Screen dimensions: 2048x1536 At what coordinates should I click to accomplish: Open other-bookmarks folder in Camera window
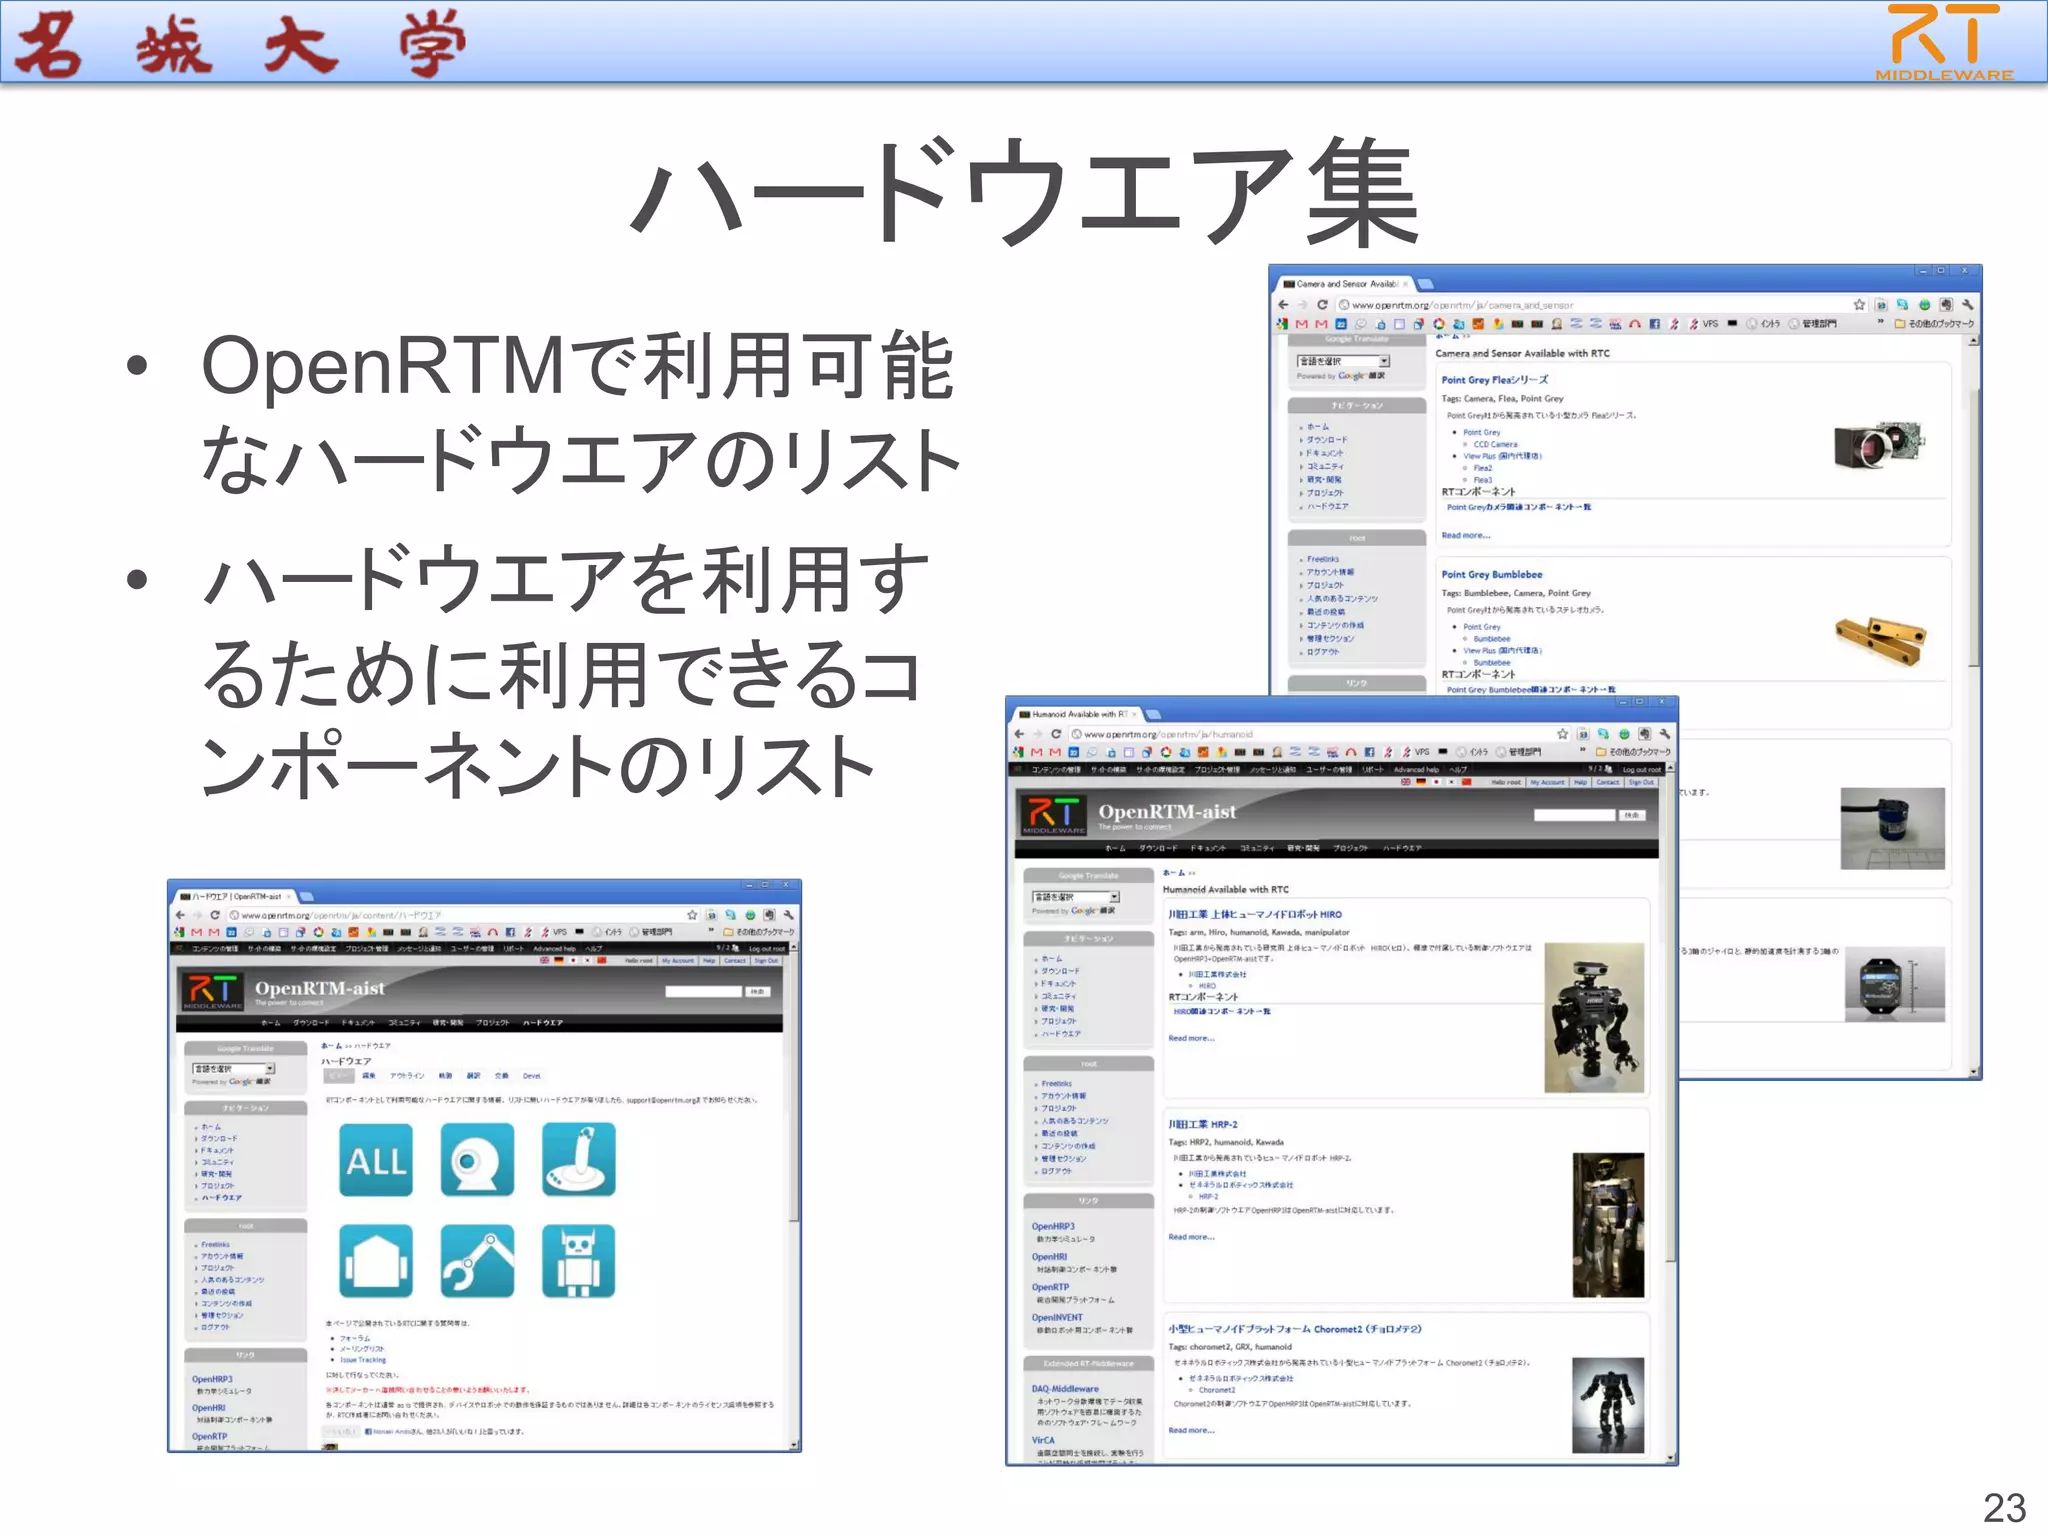pos(1934,324)
